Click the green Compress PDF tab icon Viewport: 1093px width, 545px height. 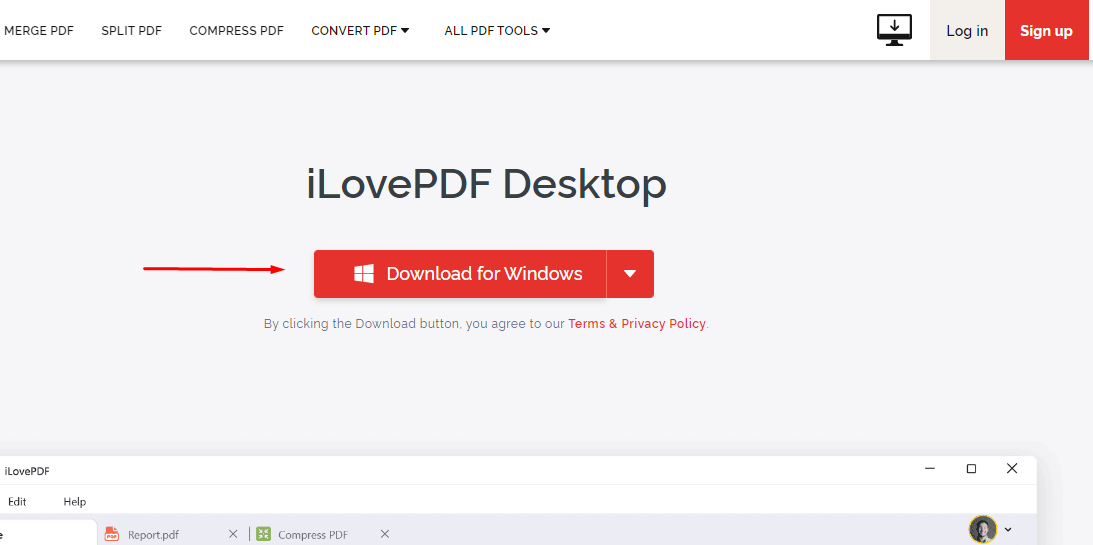point(263,534)
